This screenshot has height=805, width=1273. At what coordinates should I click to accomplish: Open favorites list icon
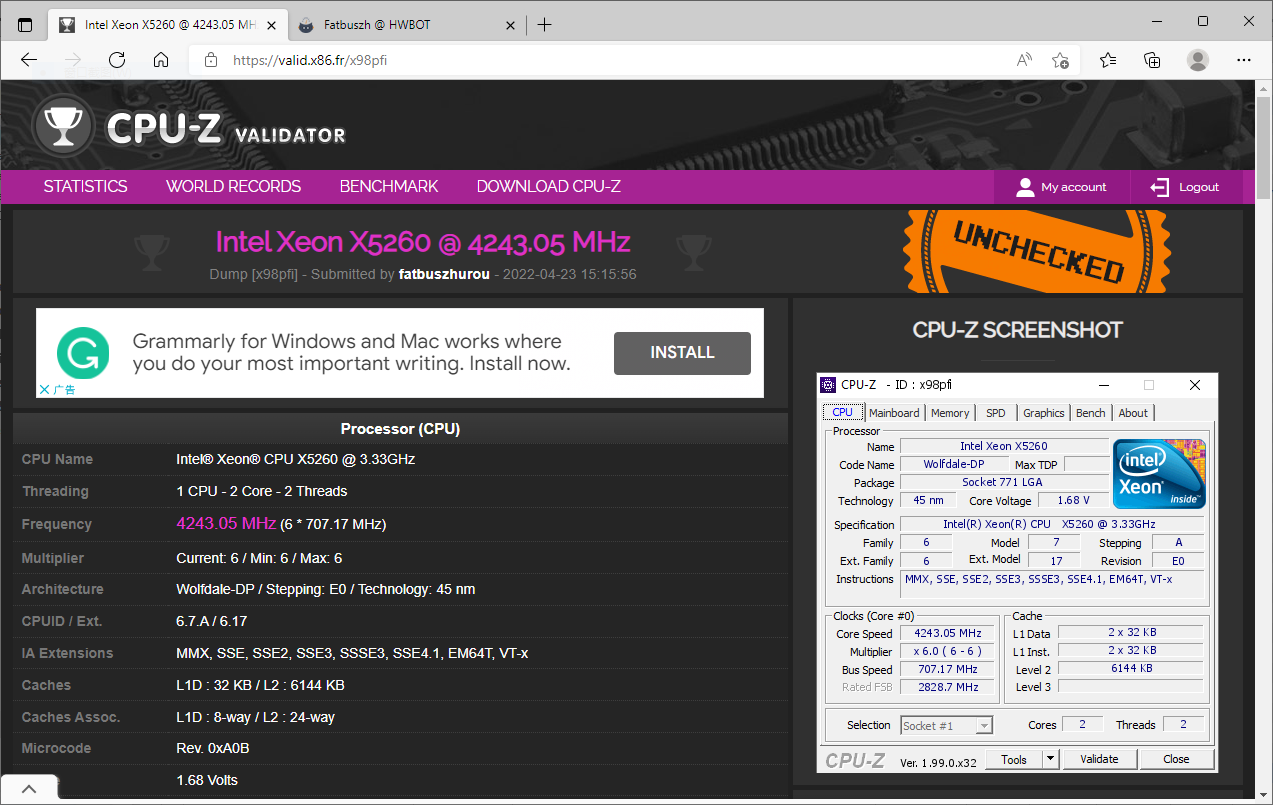tap(1108, 60)
